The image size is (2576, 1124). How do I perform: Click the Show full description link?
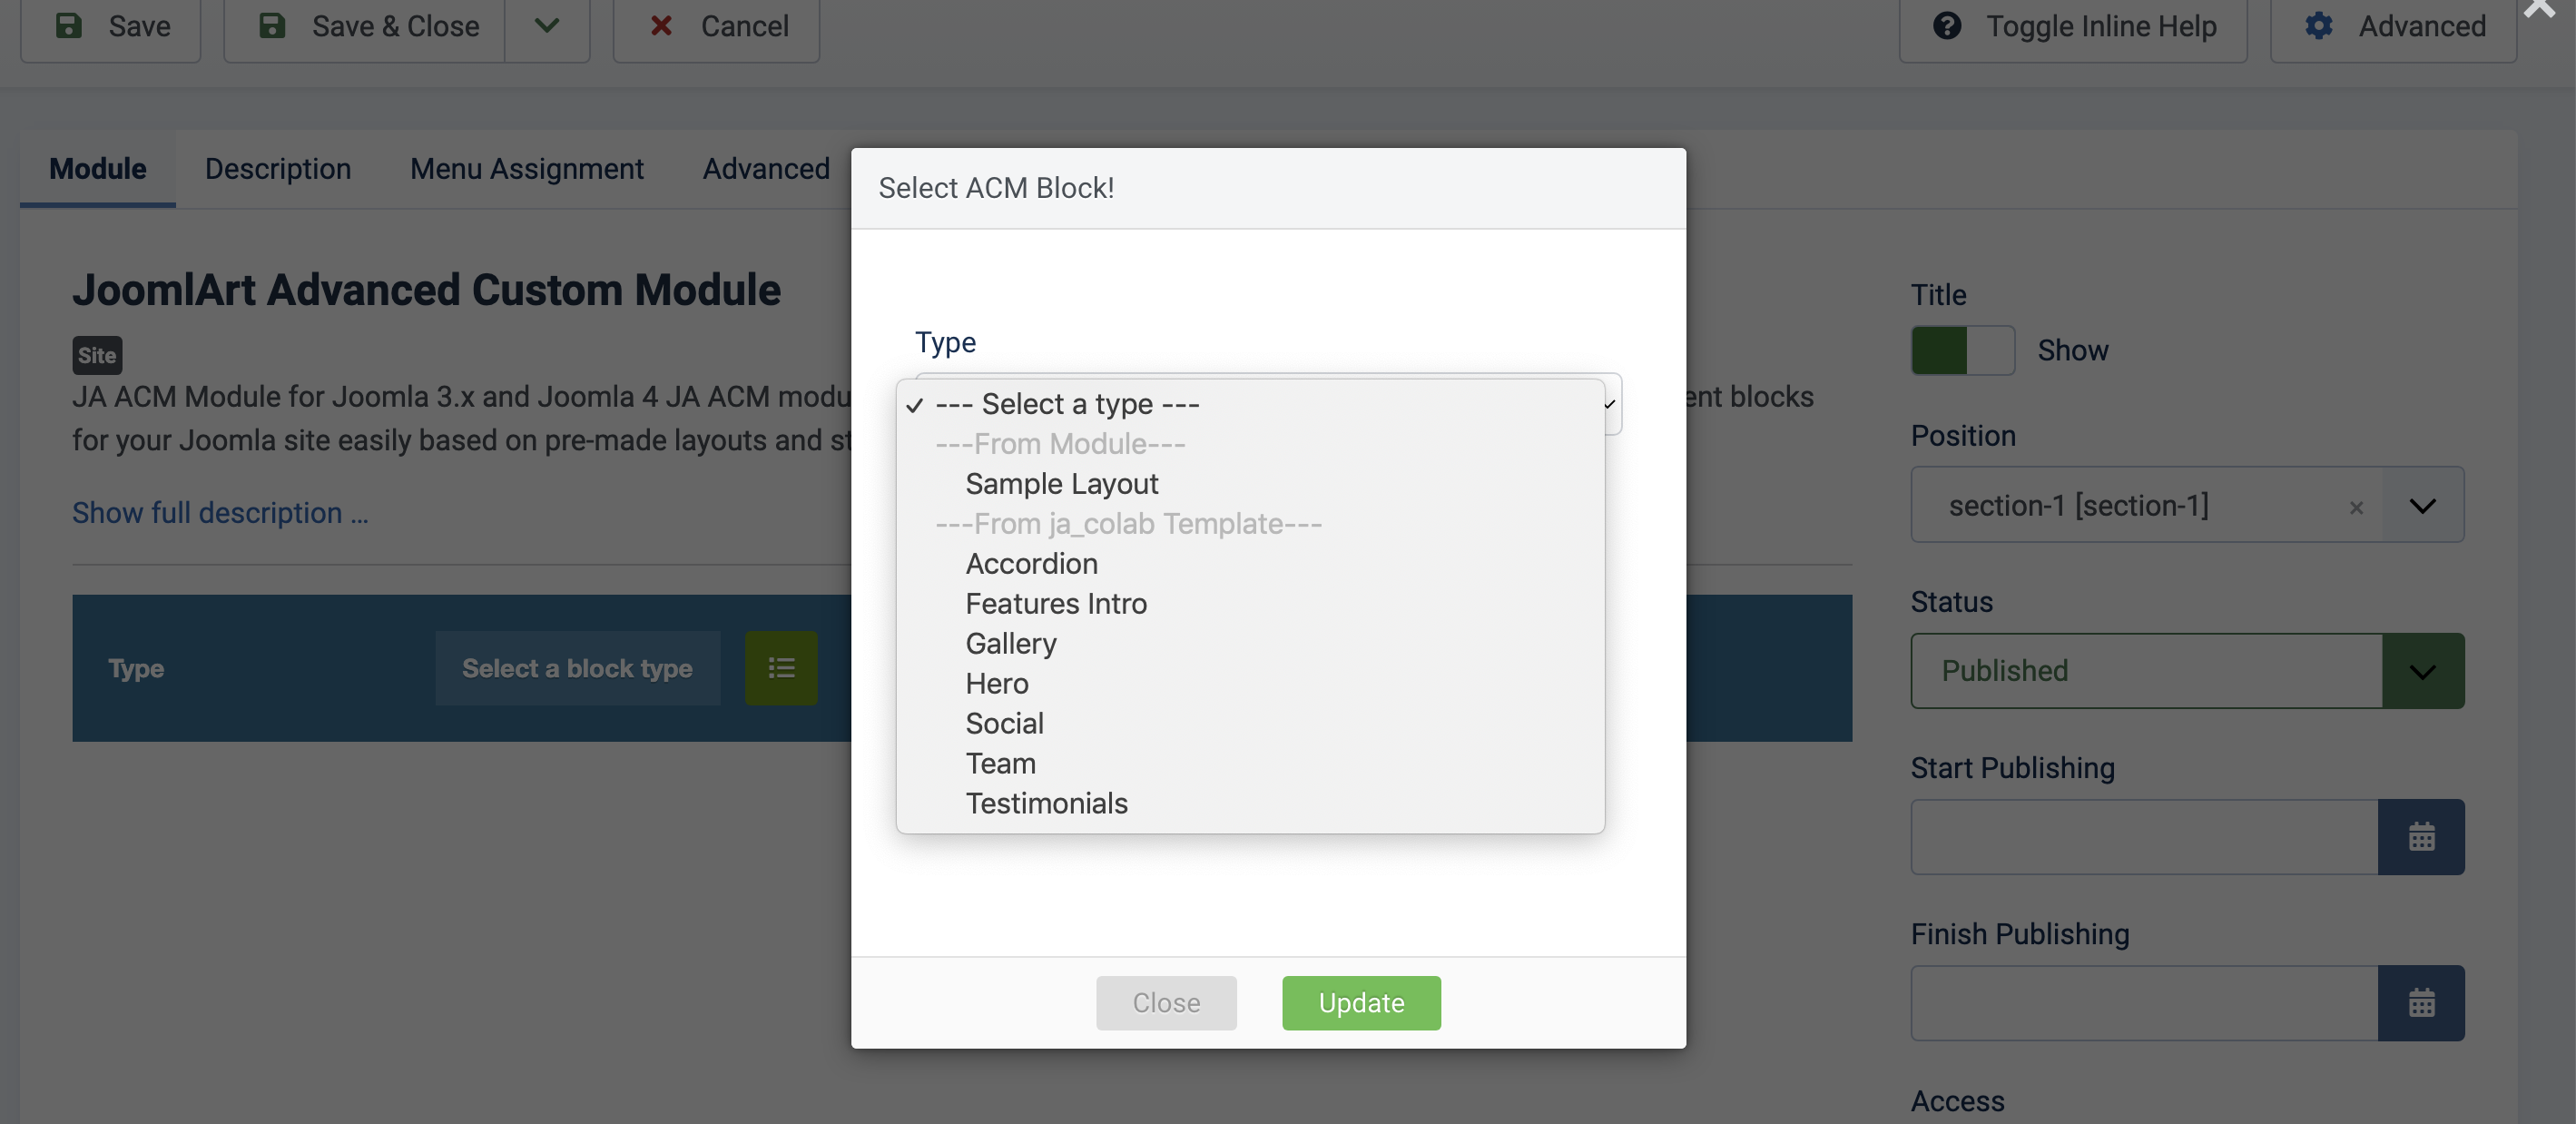[x=220, y=513]
